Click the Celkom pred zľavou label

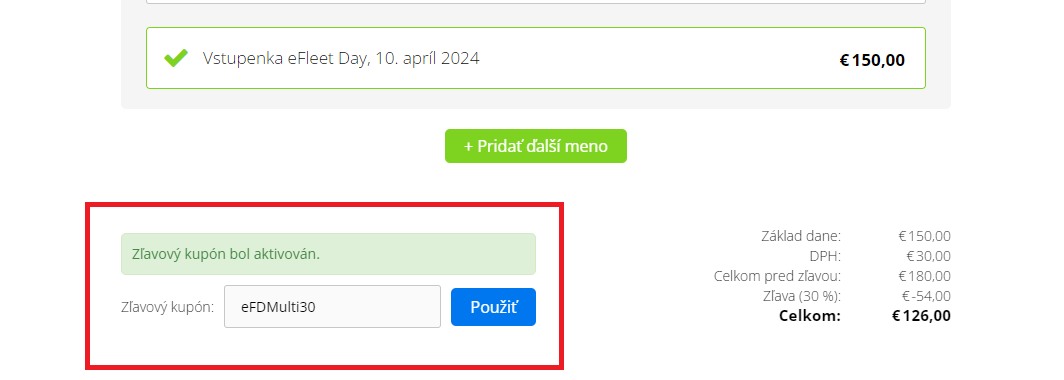(778, 276)
